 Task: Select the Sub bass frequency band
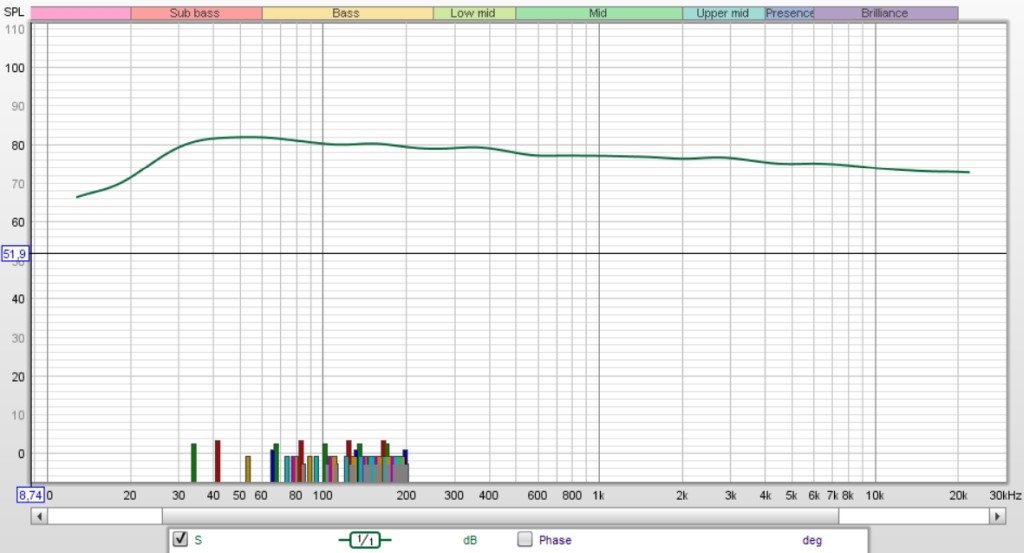tap(196, 14)
